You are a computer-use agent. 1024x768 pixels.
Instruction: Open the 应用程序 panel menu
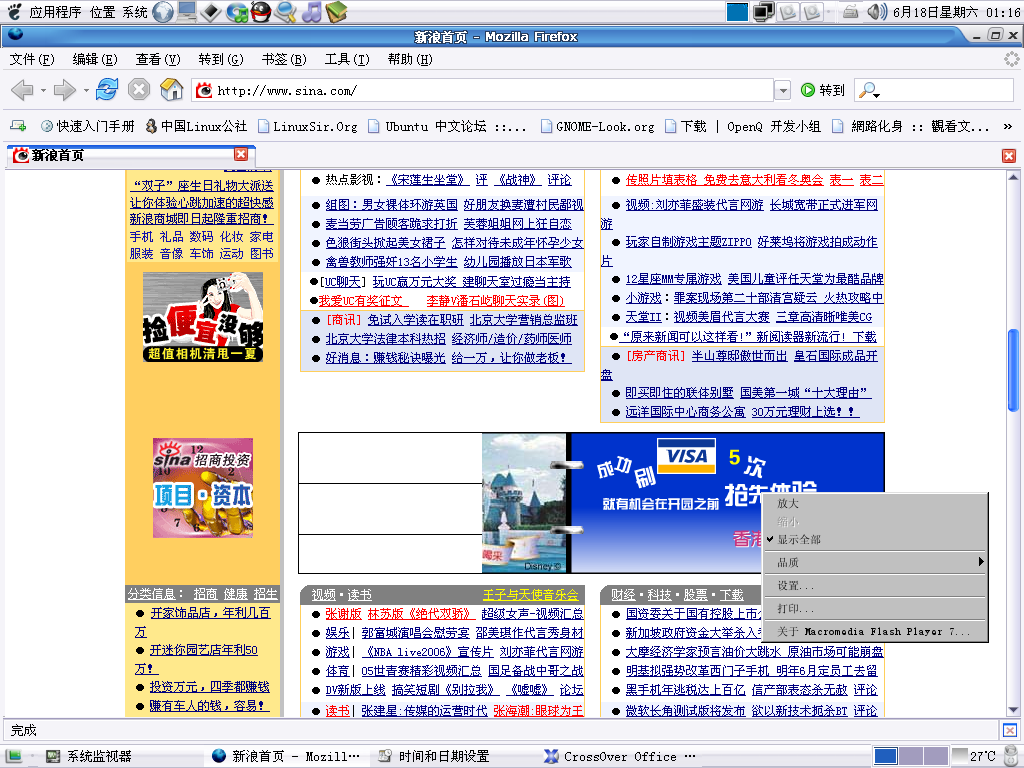[x=55, y=12]
